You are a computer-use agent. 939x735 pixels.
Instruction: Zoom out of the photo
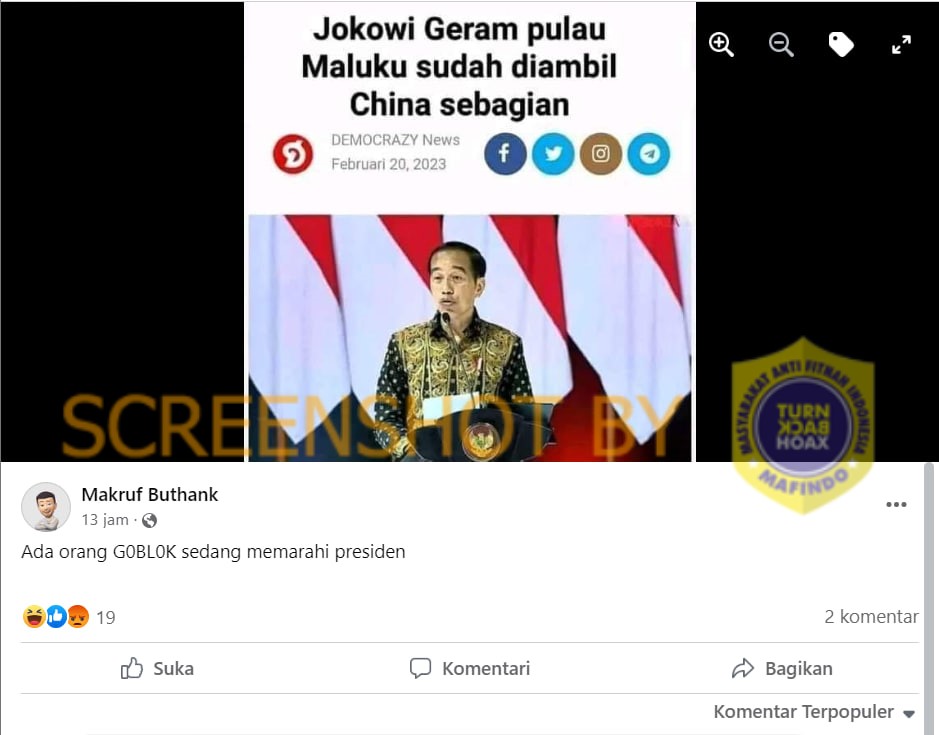pyautogui.click(x=781, y=45)
